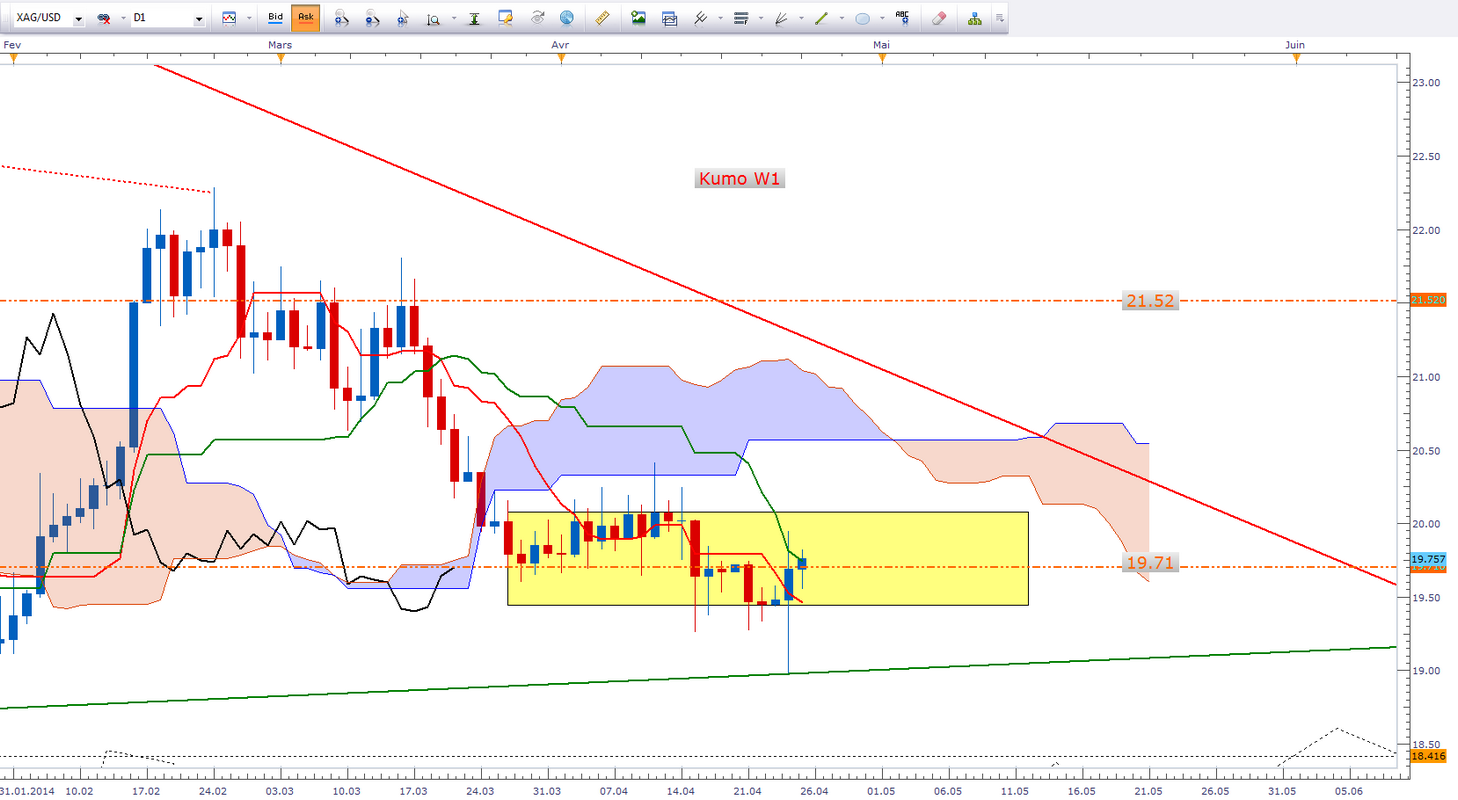
Task: Select the green trend line tool
Action: tap(822, 18)
